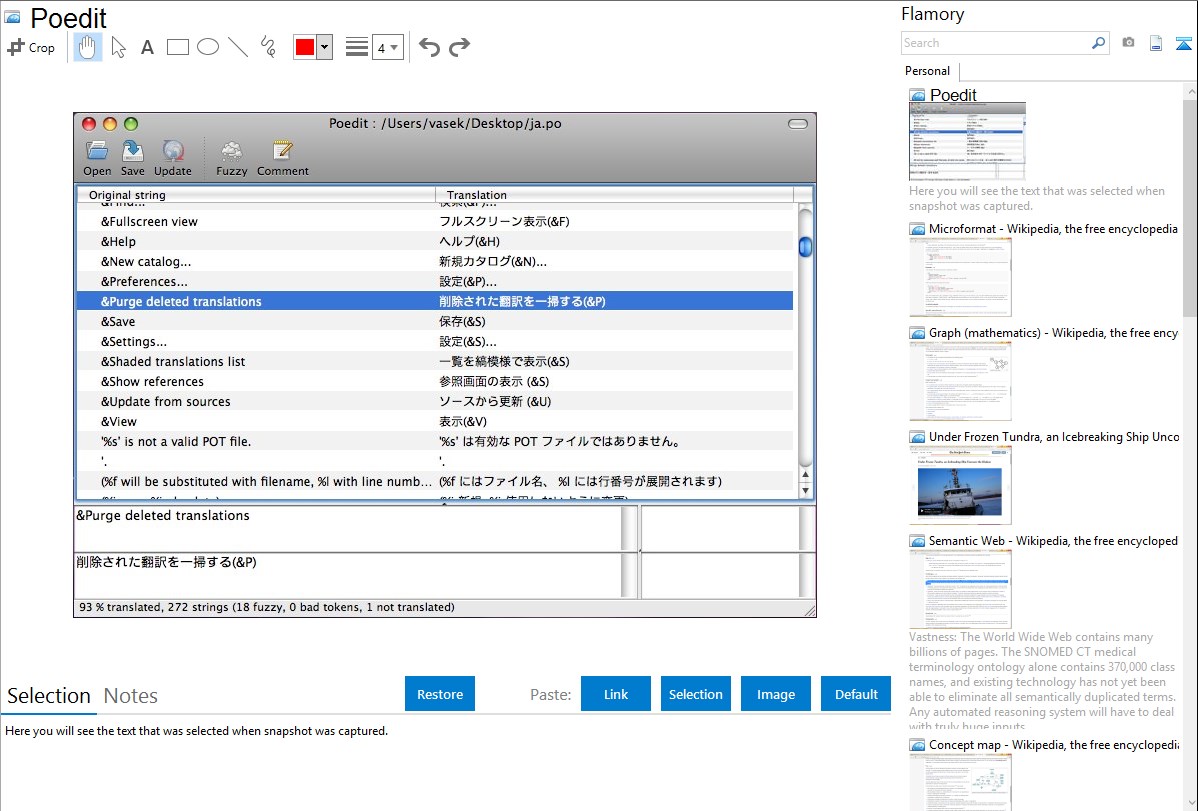Open the color picker dropdown arrow

click(324, 47)
